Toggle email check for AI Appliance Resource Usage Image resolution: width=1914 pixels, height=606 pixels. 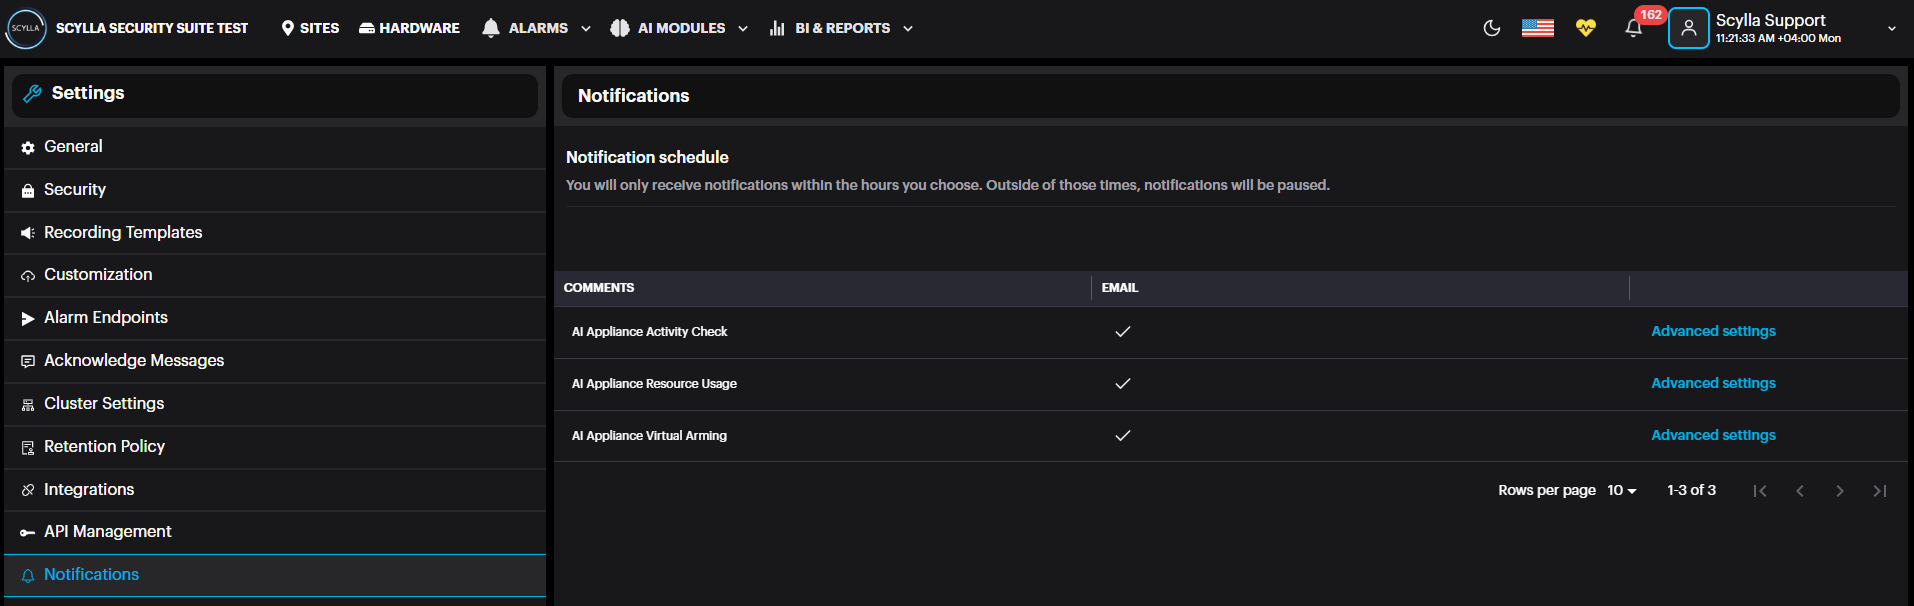(1122, 384)
